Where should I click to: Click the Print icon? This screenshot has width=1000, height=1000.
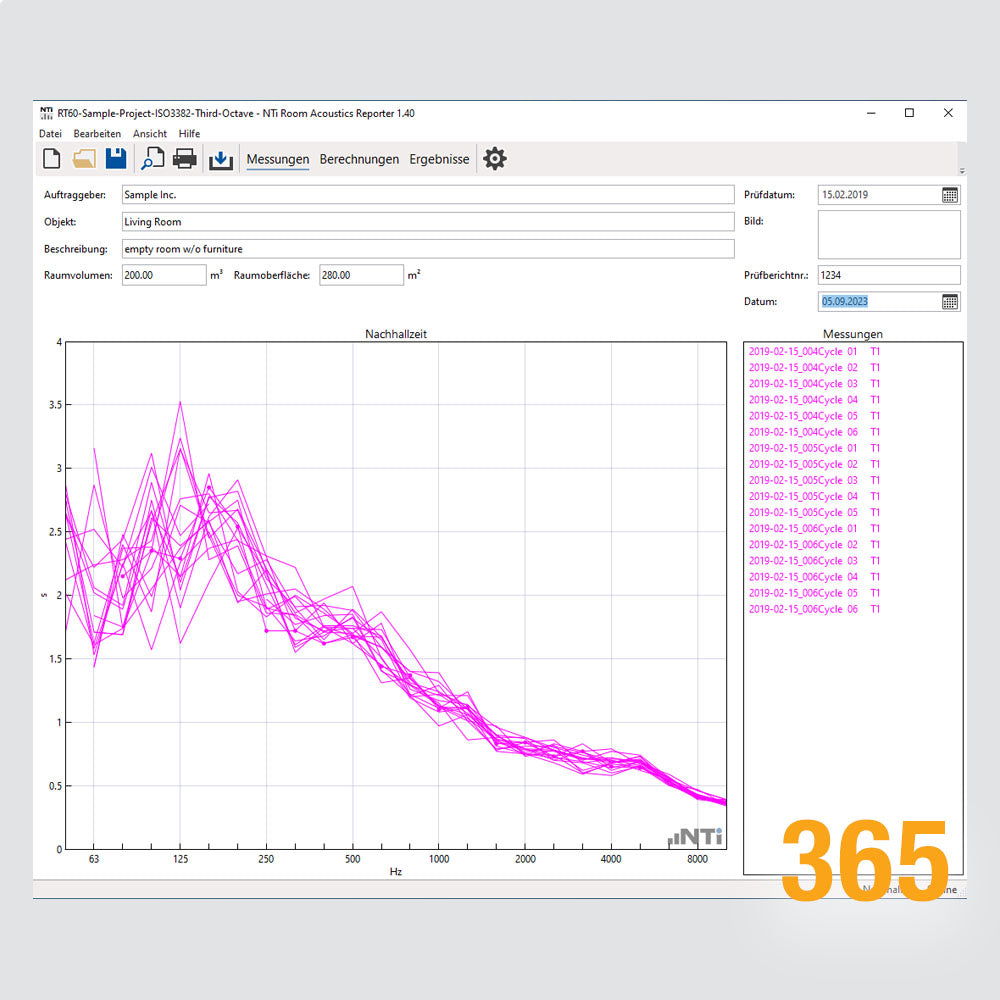[185, 158]
